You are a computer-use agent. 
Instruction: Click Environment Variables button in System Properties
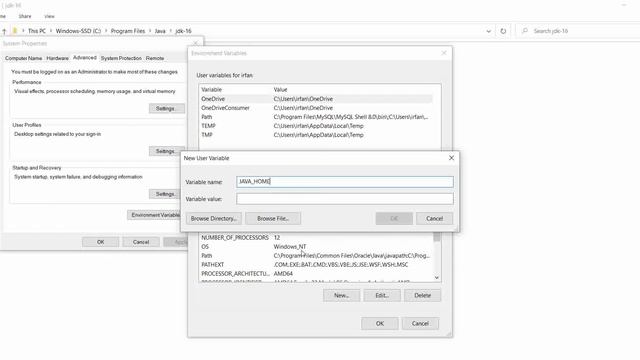154,215
